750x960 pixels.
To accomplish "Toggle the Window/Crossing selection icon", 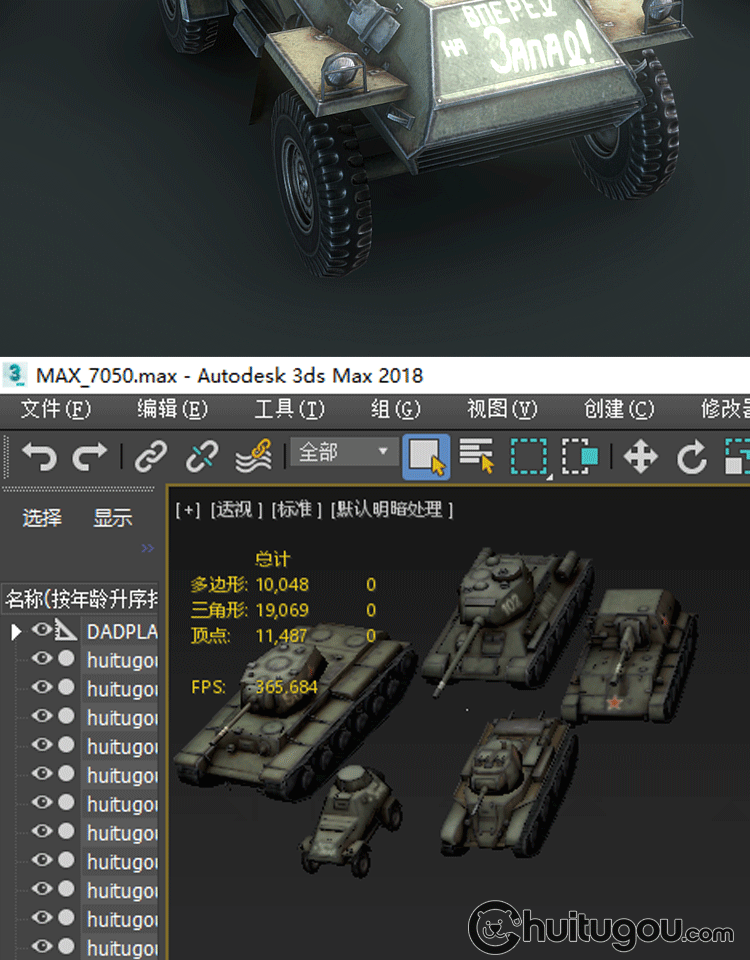I will (580, 458).
